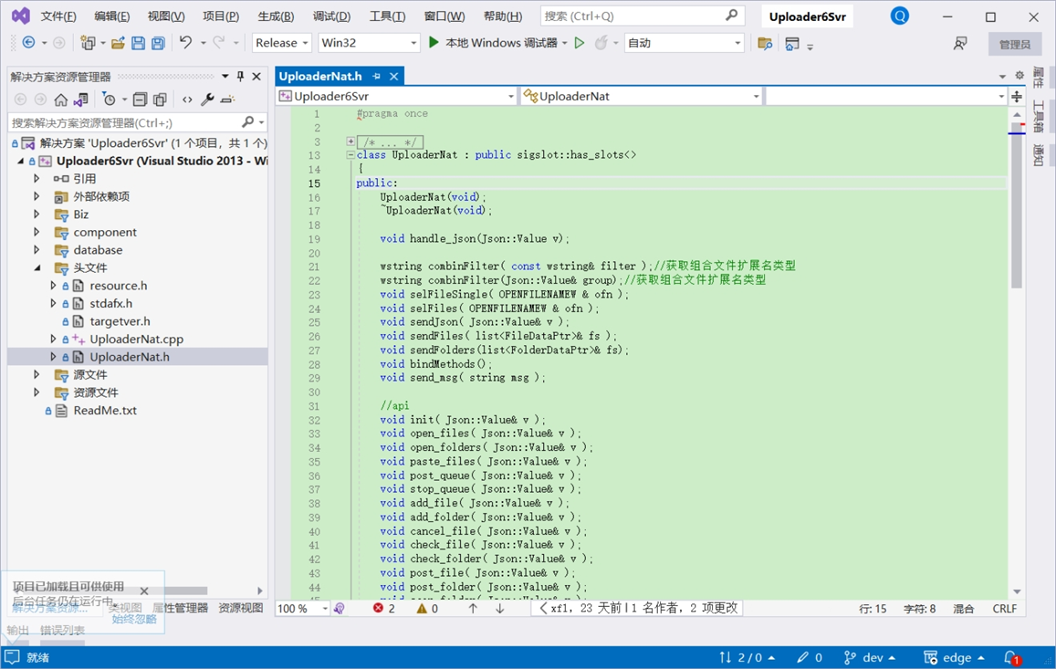Image resolution: width=1056 pixels, height=669 pixels.
Task: Click the Save All toolbar icon
Action: pos(160,42)
